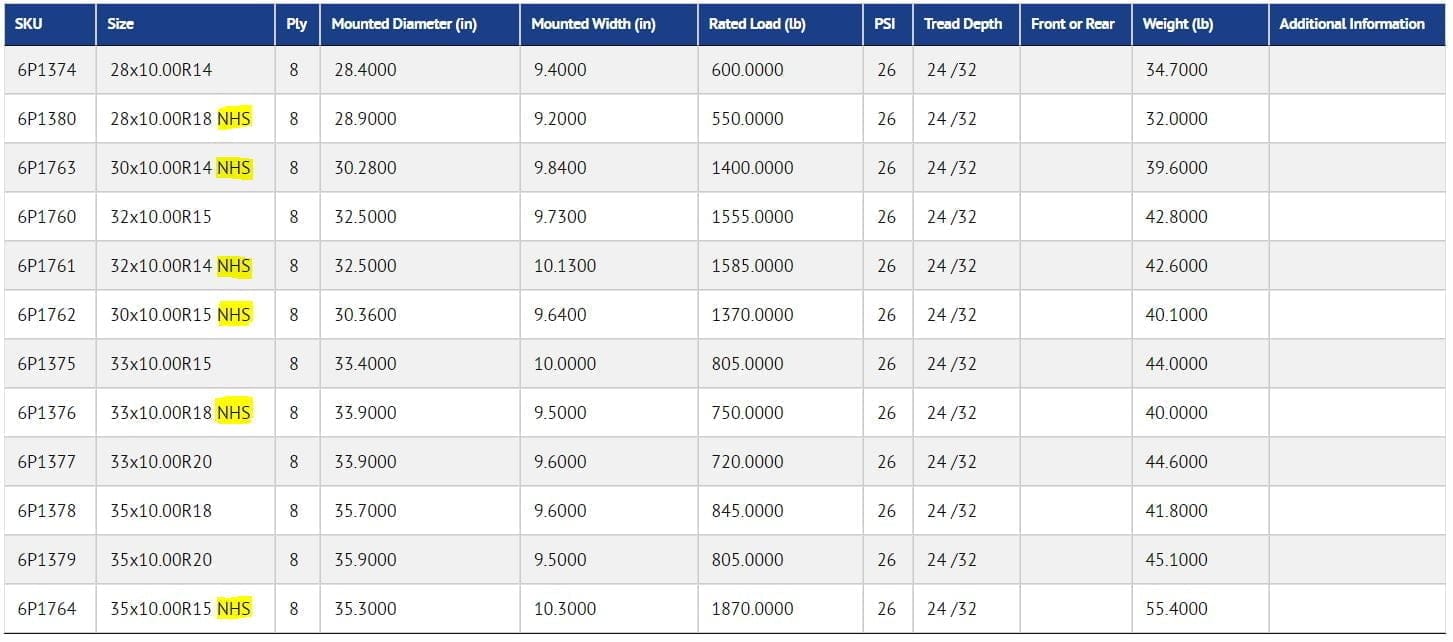Select the Ply column header
1453x642 pixels.
point(296,24)
